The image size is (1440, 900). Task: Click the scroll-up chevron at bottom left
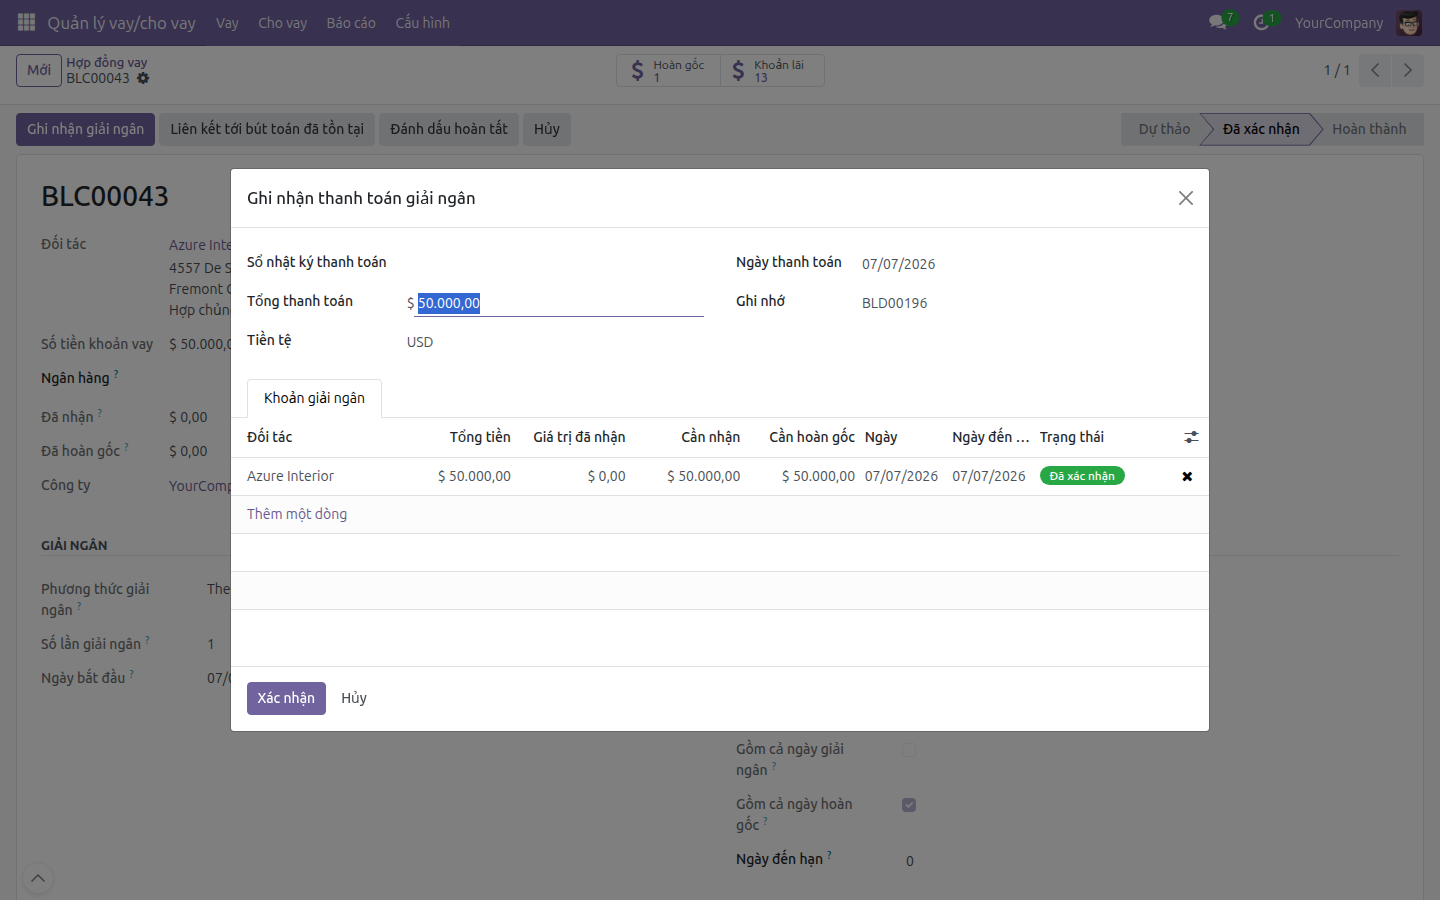pos(37,879)
